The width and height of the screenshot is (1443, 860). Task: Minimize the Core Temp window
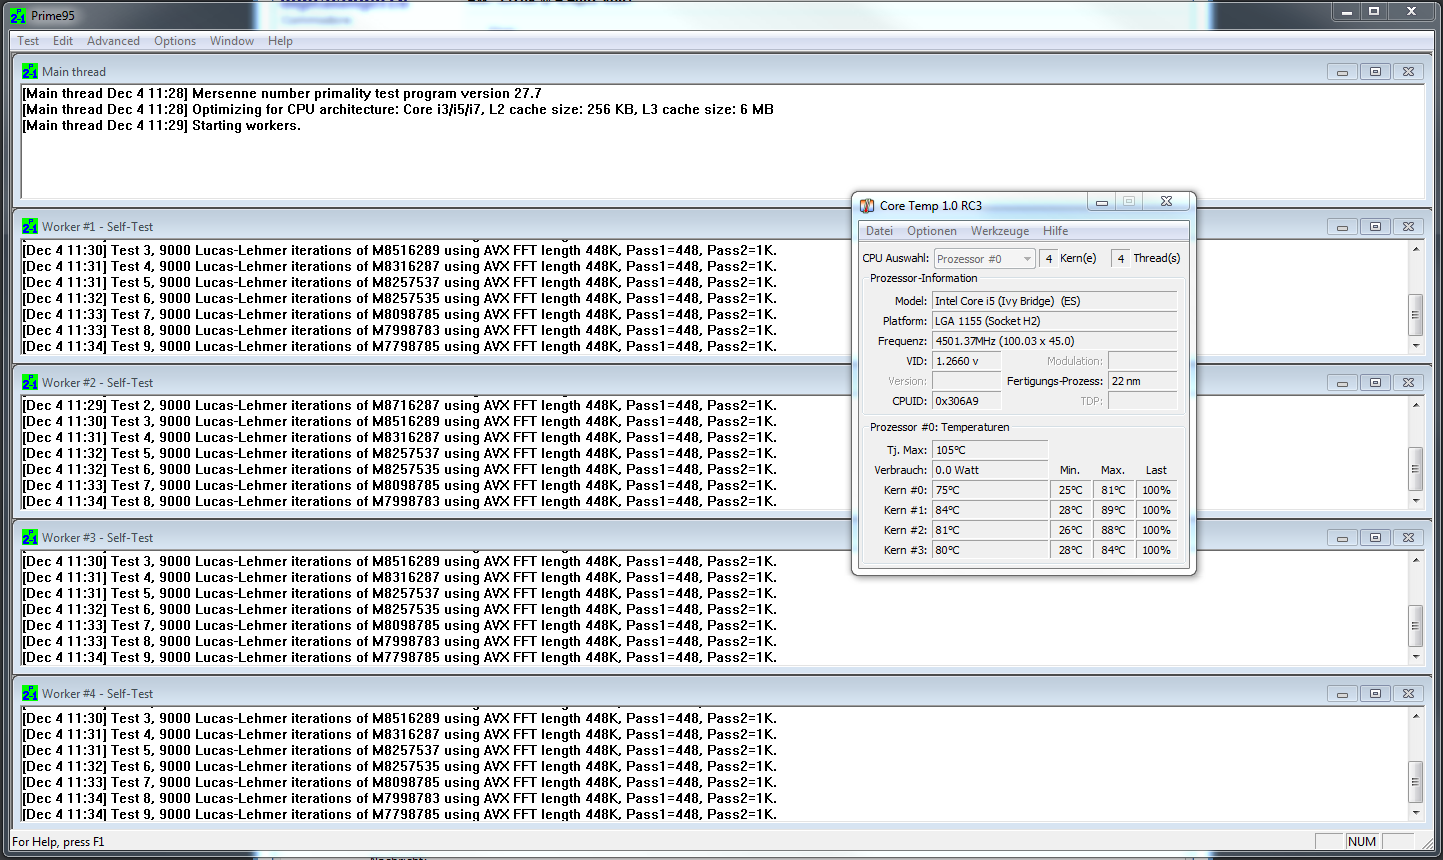pos(1102,202)
